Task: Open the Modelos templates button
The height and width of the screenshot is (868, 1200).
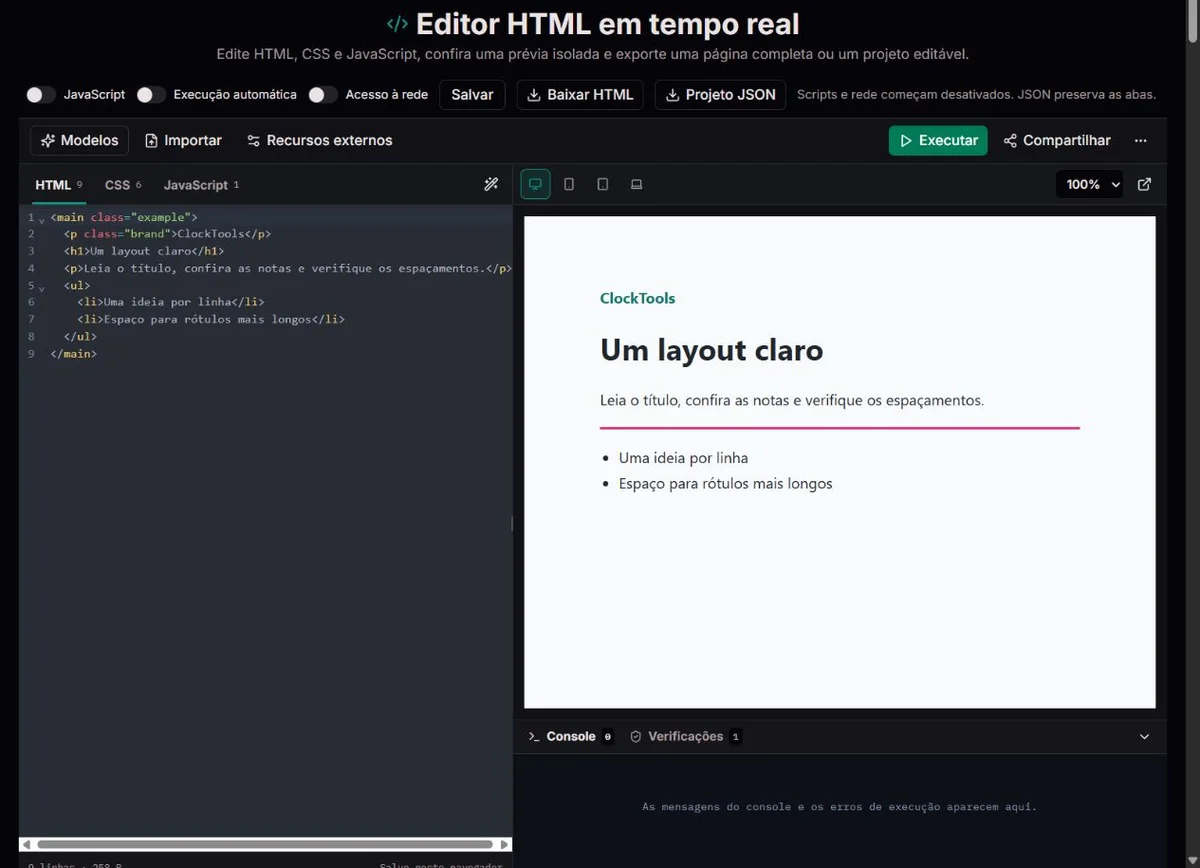Action: click(79, 141)
